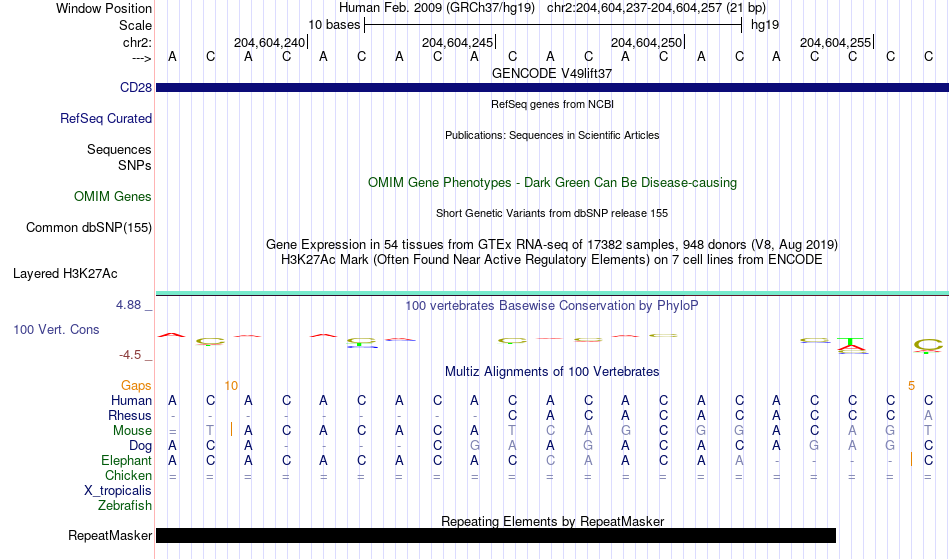Image resolution: width=950 pixels, height=559 pixels.
Task: Open the Layered H3K27Ac track label
Action: tap(65, 274)
